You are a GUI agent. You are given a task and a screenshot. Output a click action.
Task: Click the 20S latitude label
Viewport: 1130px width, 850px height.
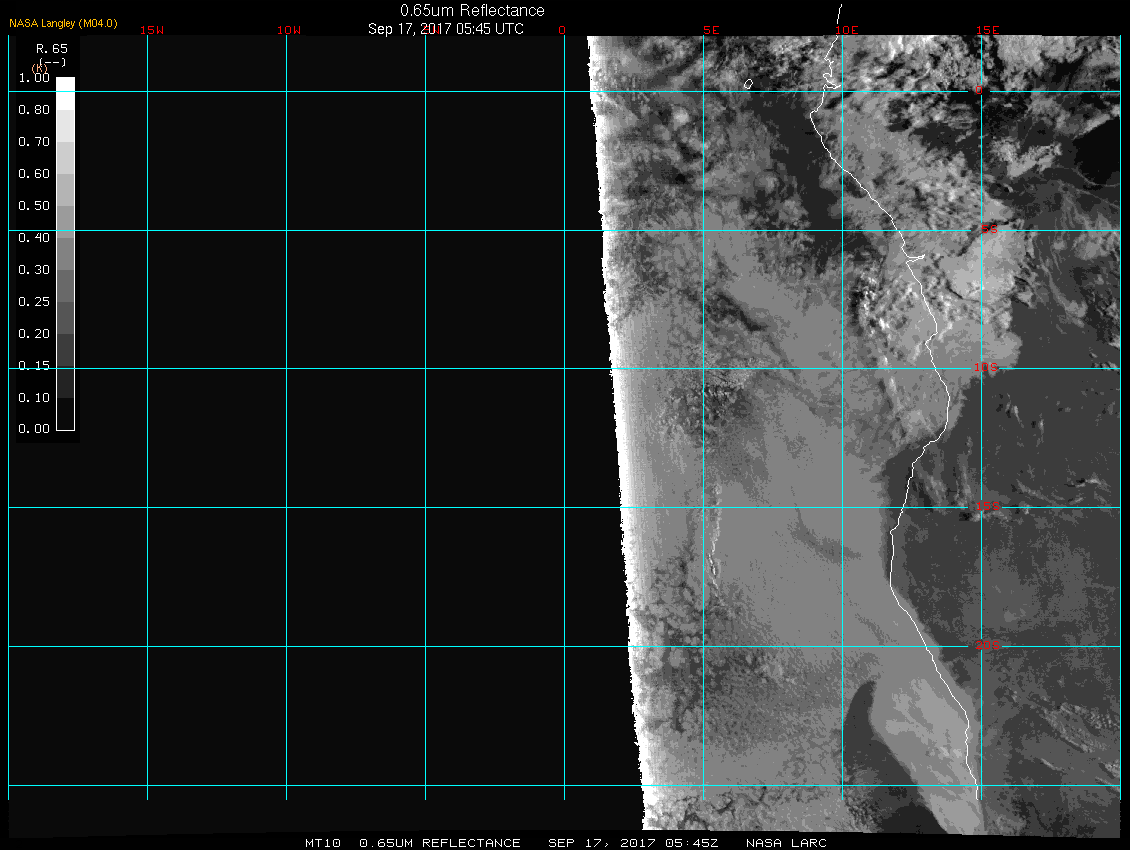(x=987, y=645)
